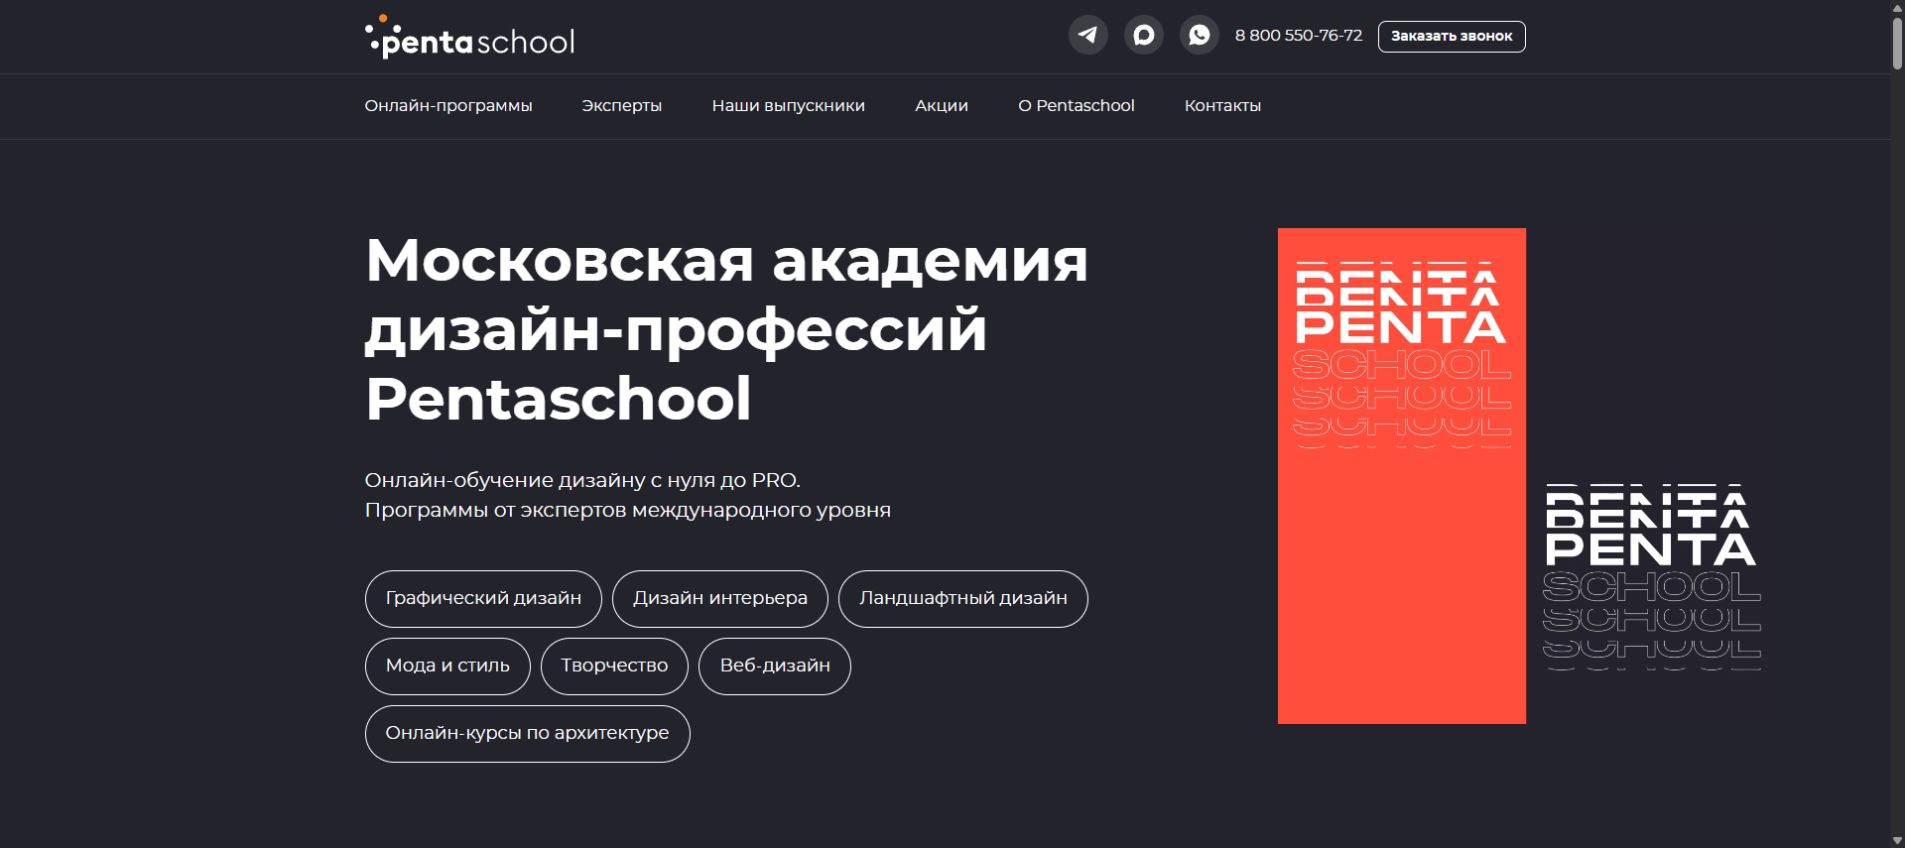Select the Дизайн интерьера category

point(720,598)
